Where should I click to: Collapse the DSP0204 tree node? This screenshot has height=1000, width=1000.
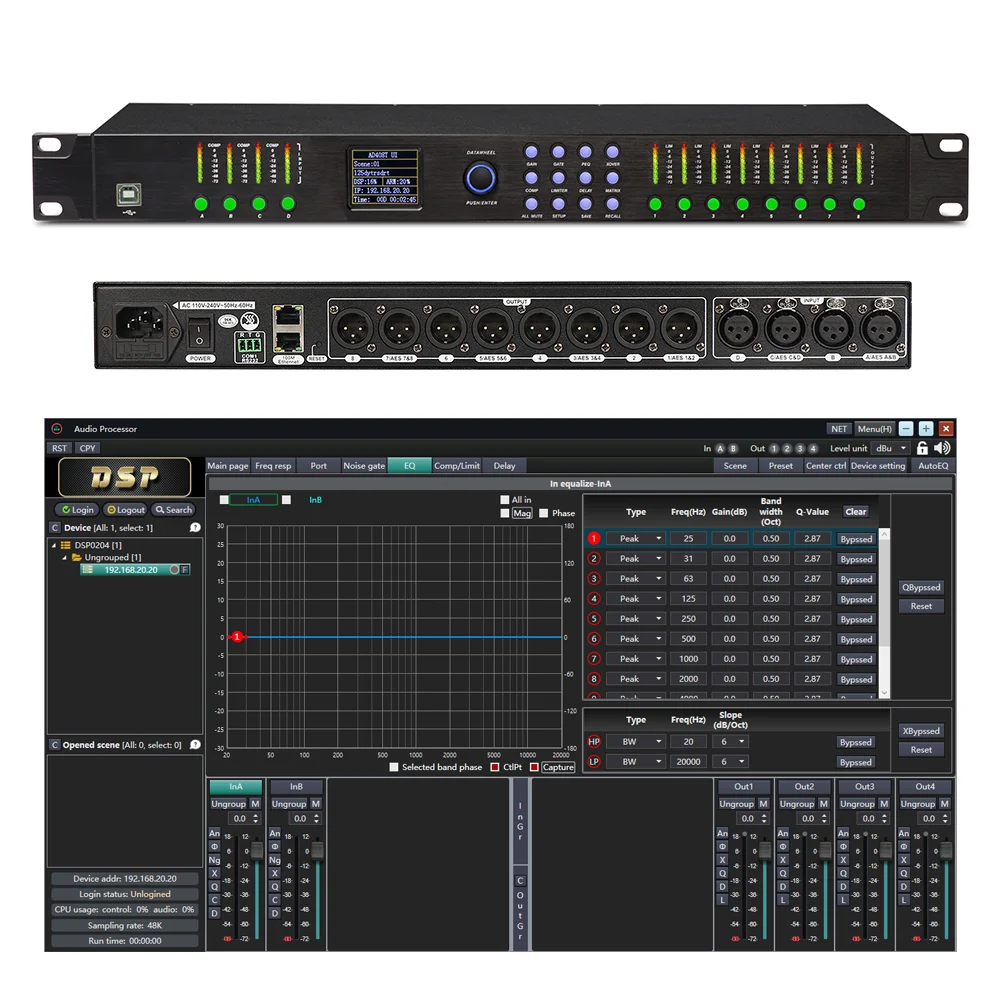54,545
